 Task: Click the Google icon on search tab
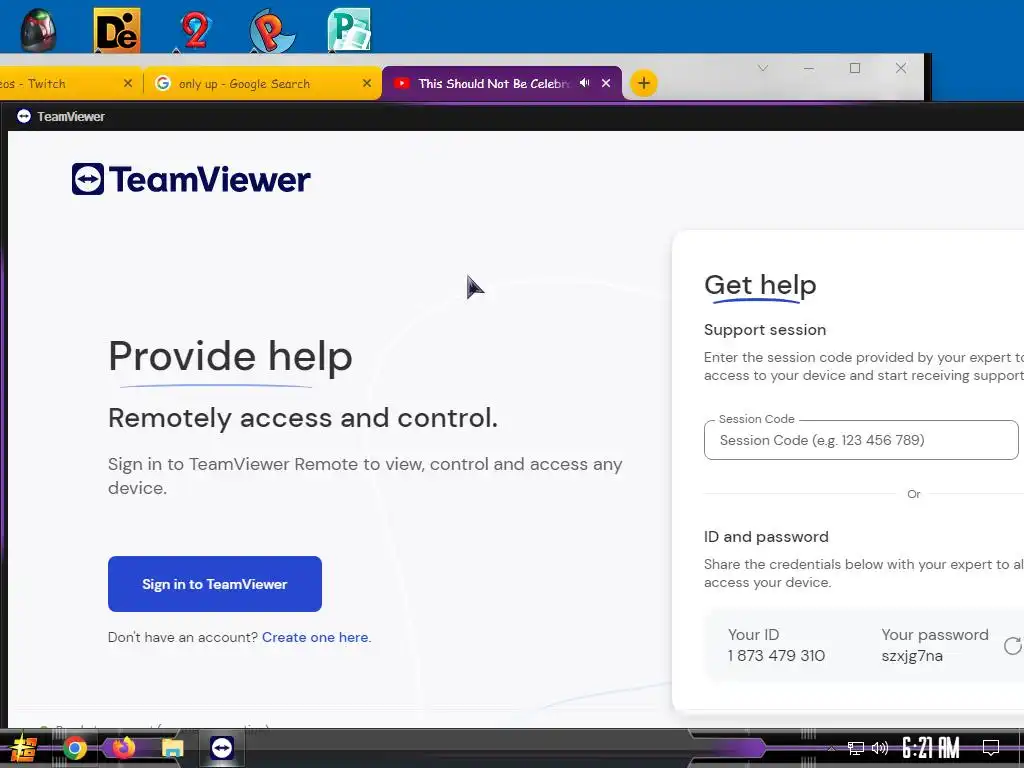pyautogui.click(x=163, y=83)
